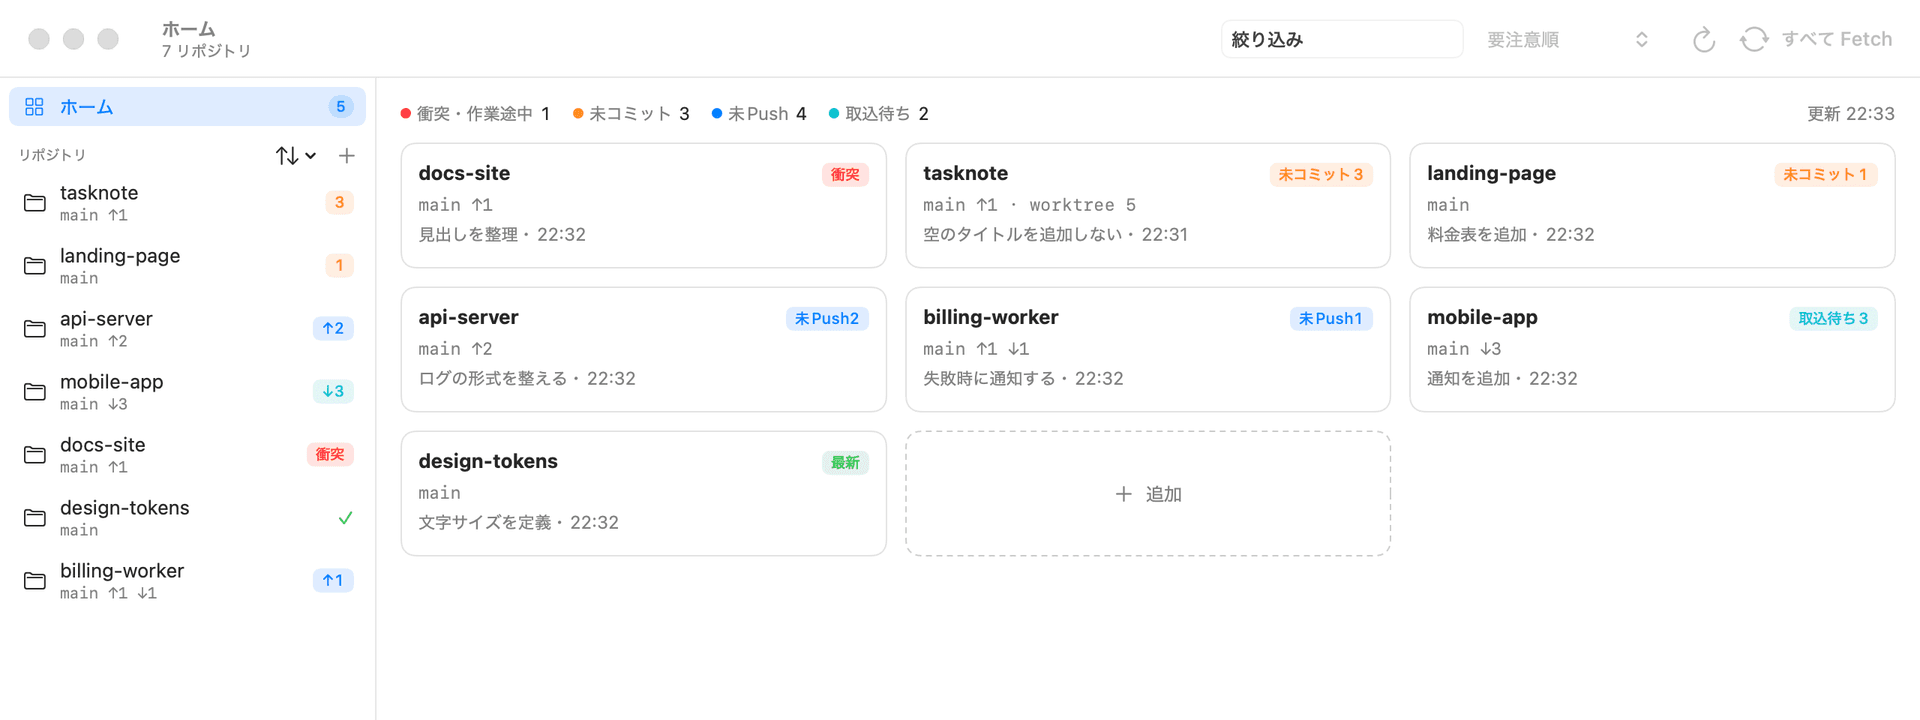Select ホーム in the sidebar
This screenshot has width=1920, height=720.
click(x=187, y=107)
